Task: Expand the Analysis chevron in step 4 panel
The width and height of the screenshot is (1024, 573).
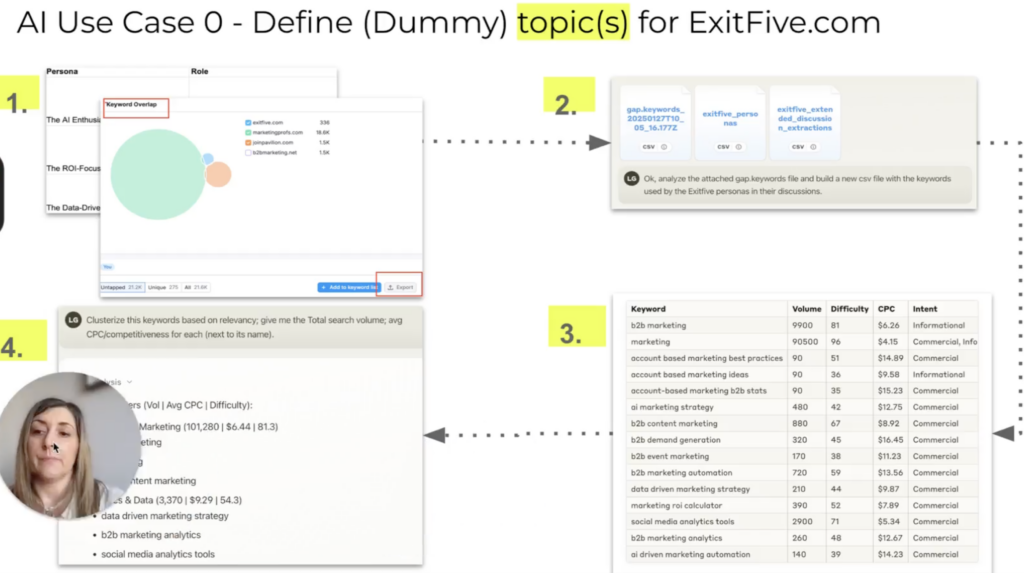Action: 129,382
